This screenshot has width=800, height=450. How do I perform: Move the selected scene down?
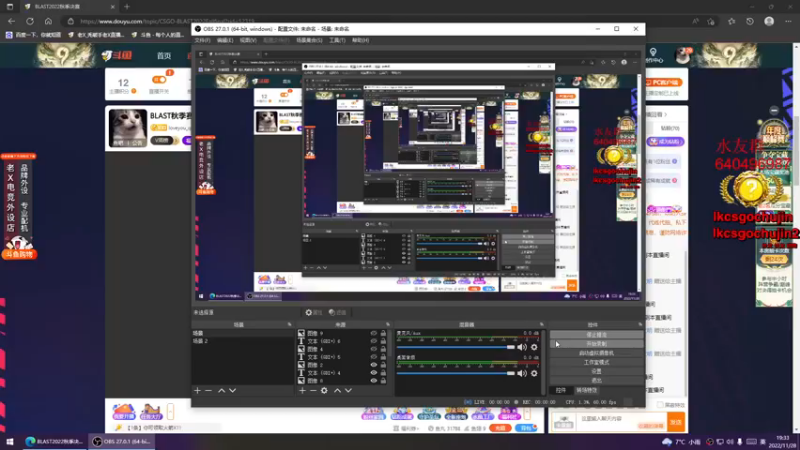(x=233, y=390)
